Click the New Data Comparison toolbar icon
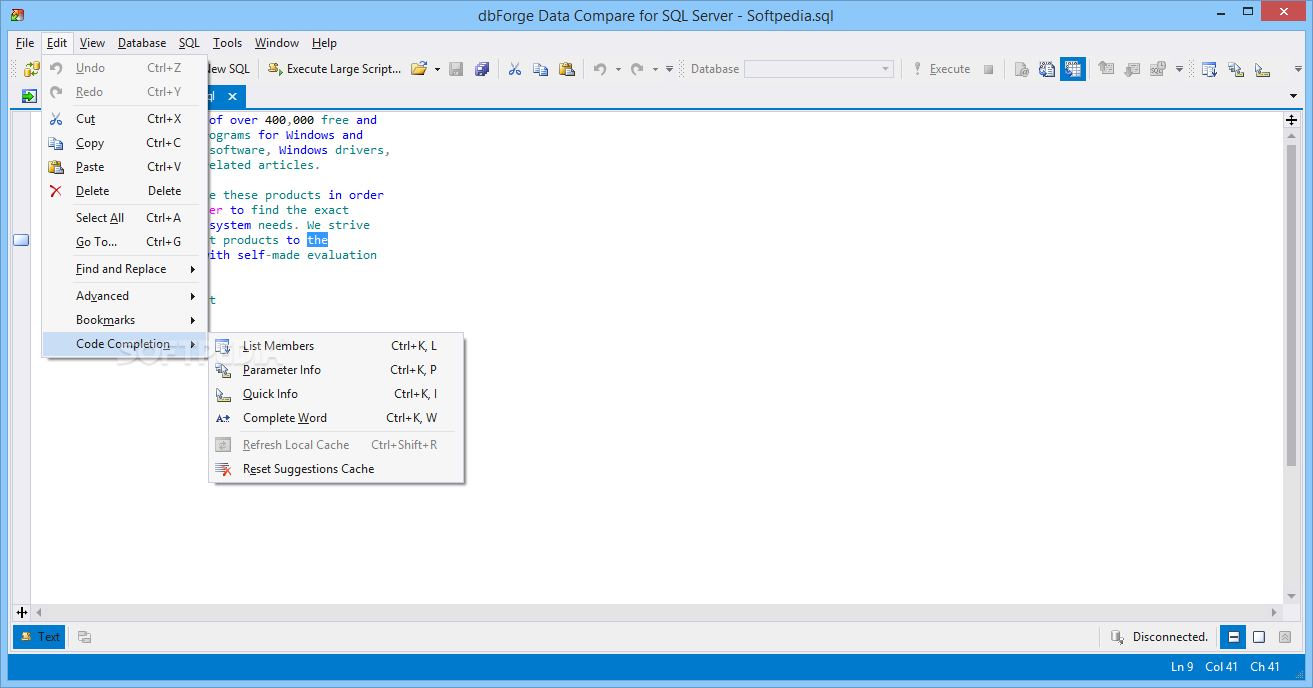The height and width of the screenshot is (688, 1313). tap(32, 69)
